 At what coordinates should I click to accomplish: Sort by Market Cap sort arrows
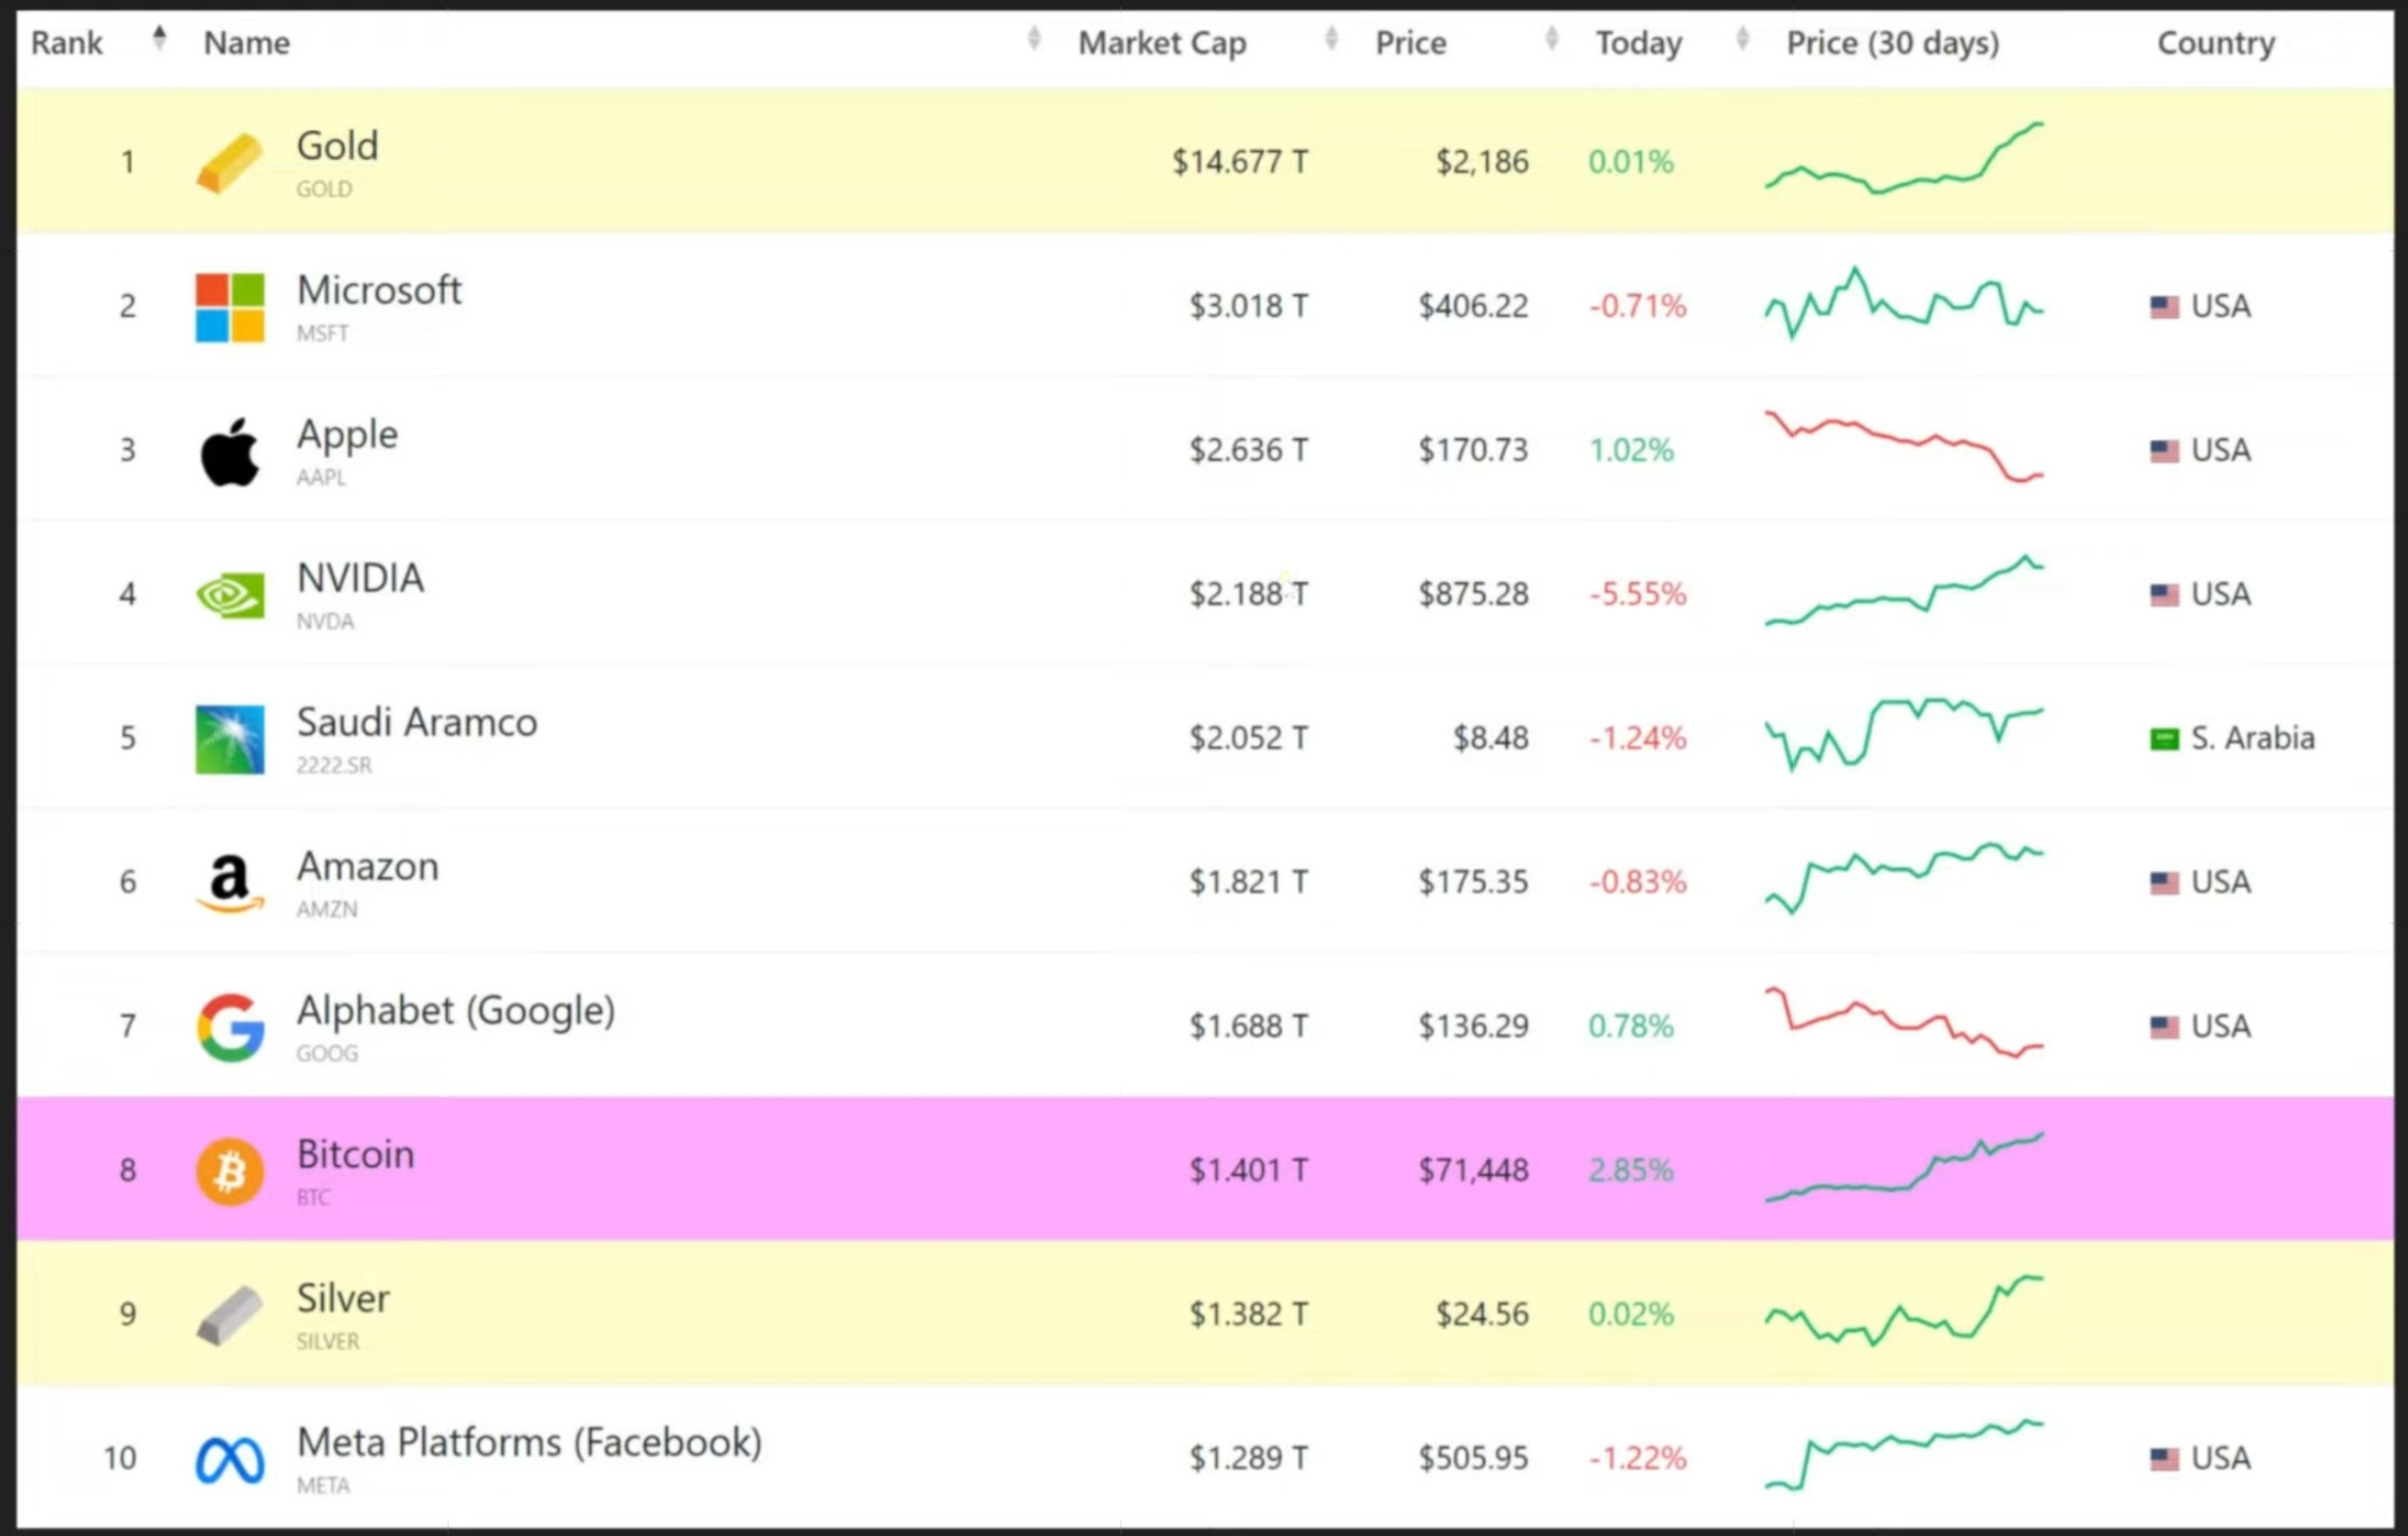tap(1331, 39)
